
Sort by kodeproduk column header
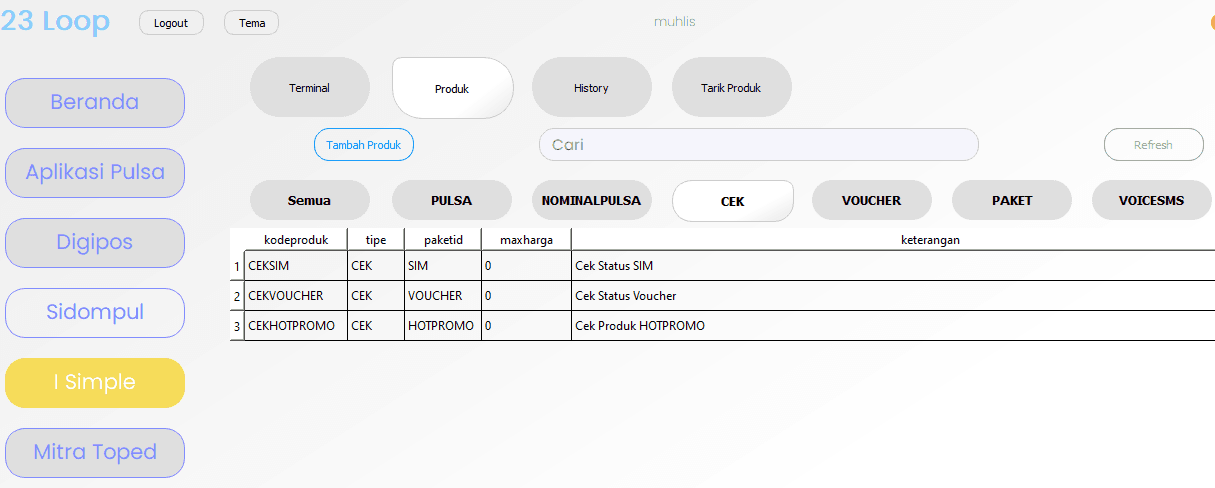[295, 240]
